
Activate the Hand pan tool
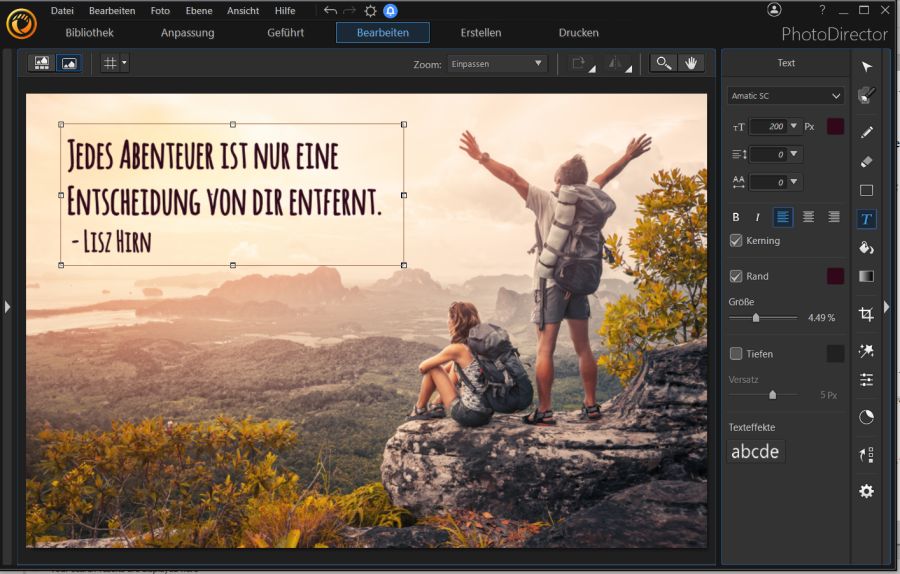(x=691, y=63)
